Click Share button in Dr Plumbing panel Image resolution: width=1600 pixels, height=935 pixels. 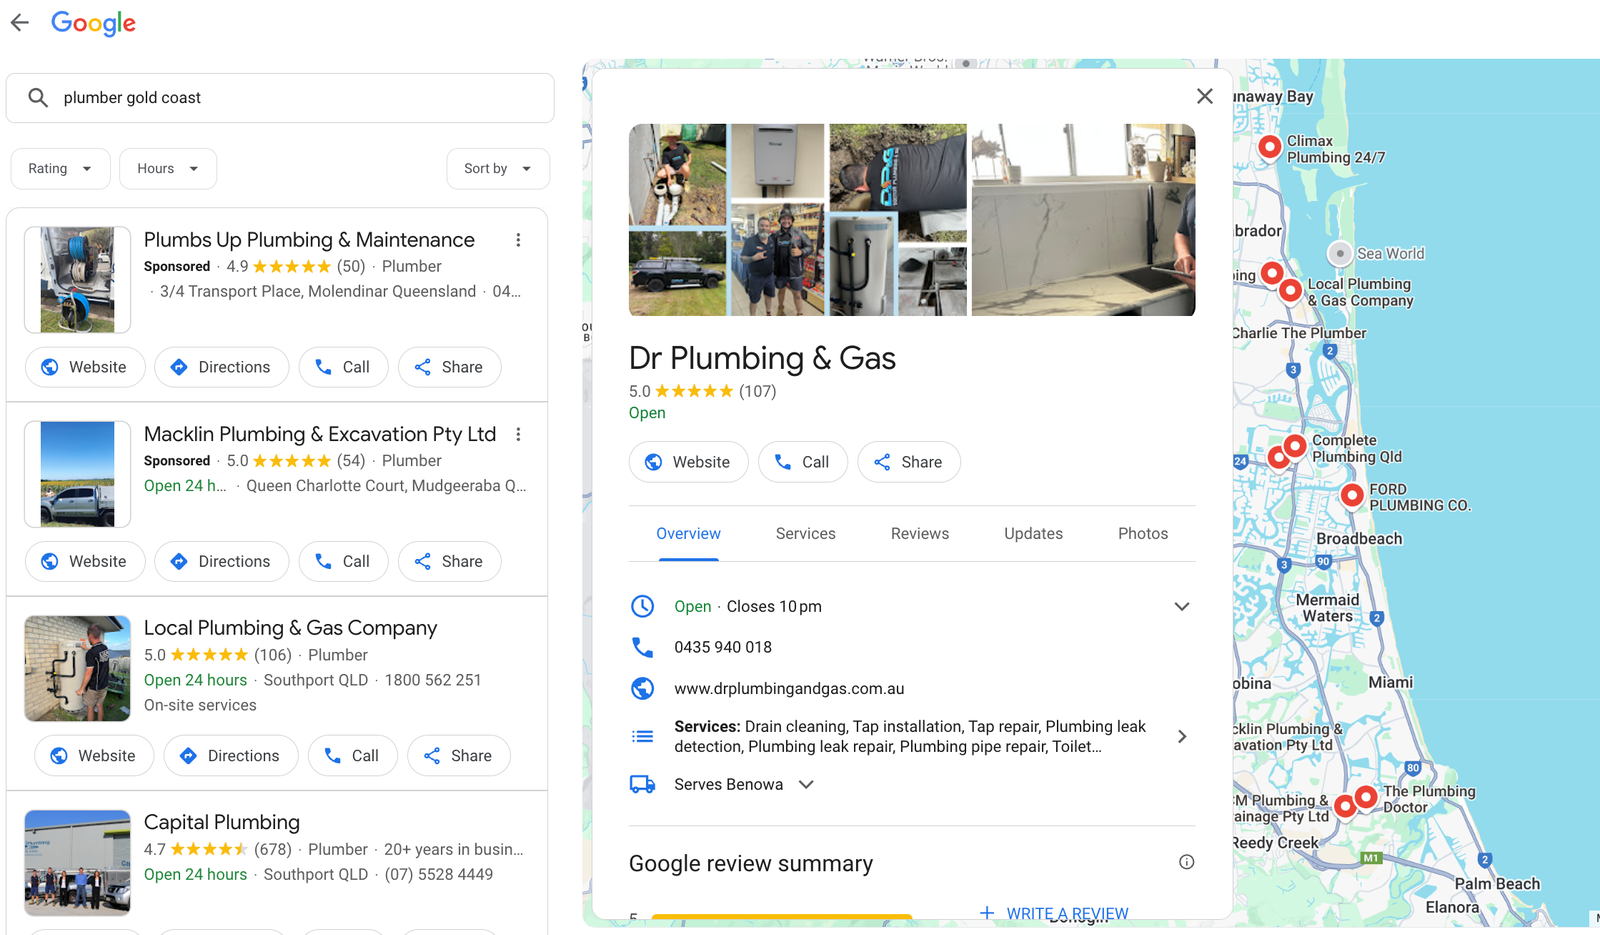(x=908, y=462)
